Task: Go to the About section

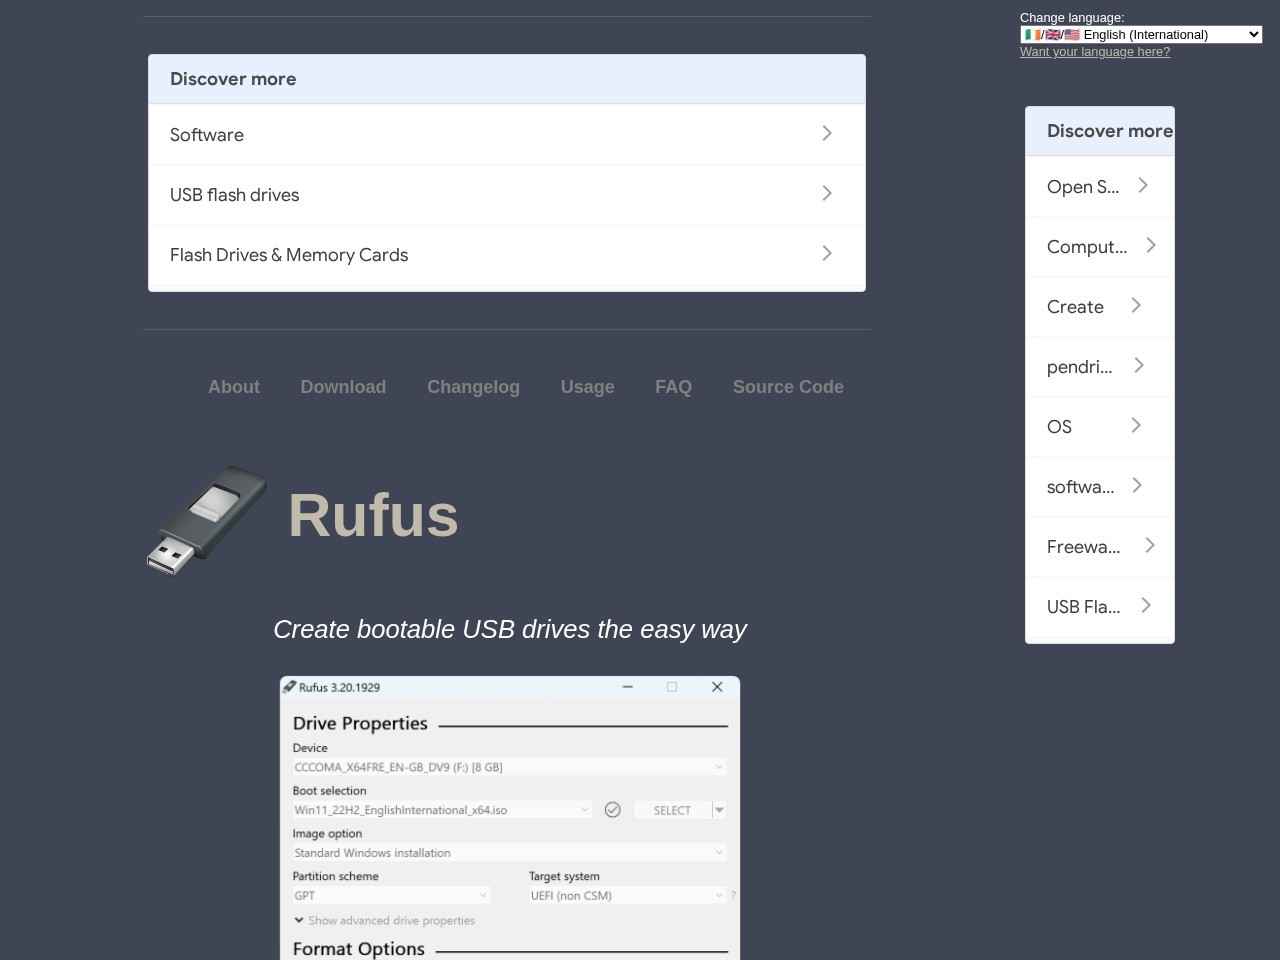Action: coord(234,387)
